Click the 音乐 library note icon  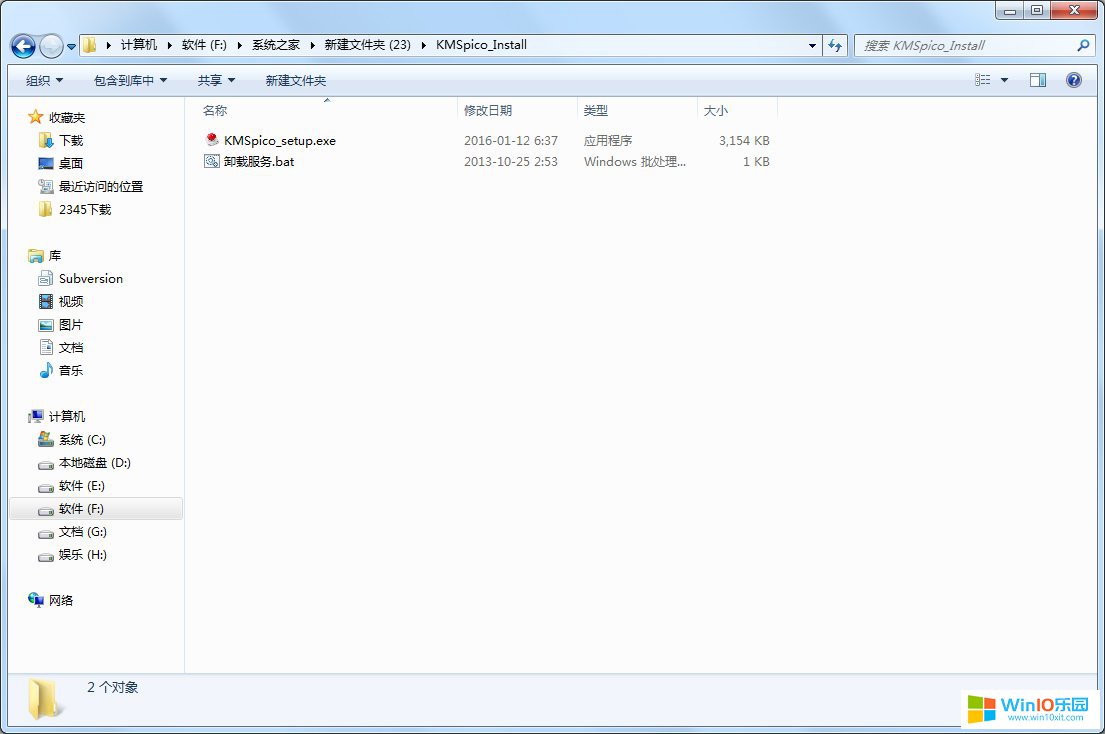(x=46, y=370)
